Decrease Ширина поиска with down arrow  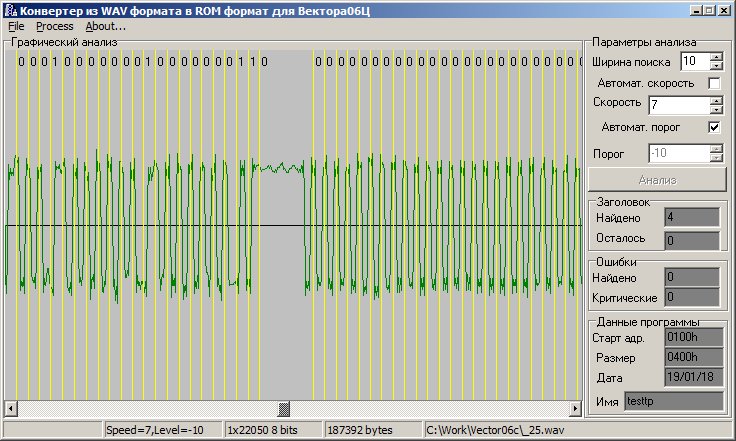715,66
